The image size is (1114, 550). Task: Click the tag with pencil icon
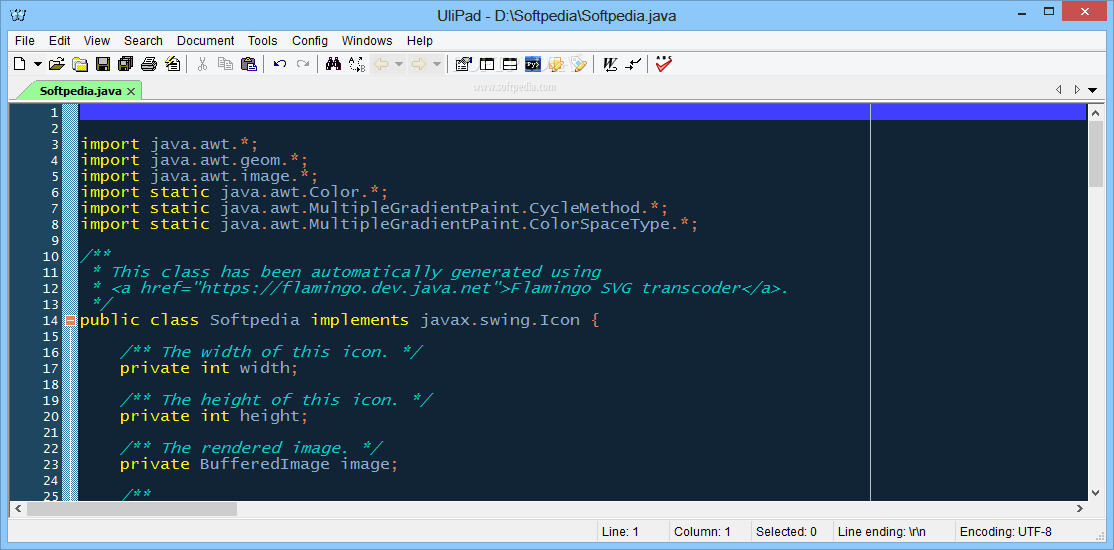(x=579, y=64)
